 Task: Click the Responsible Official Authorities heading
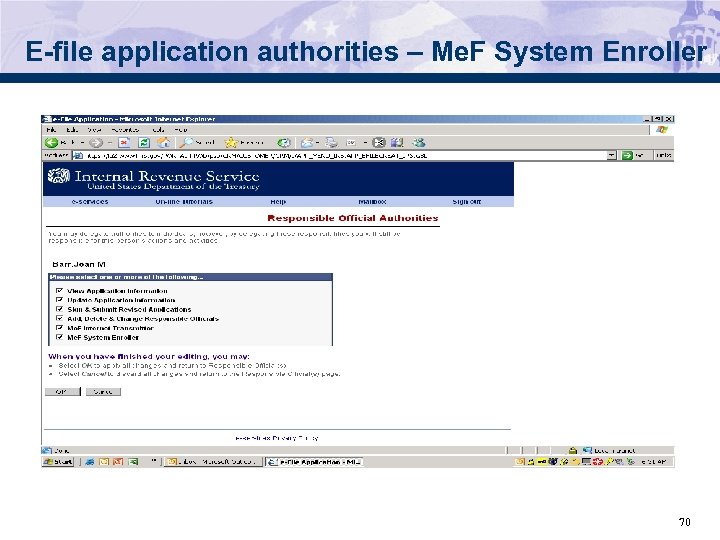tap(353, 218)
